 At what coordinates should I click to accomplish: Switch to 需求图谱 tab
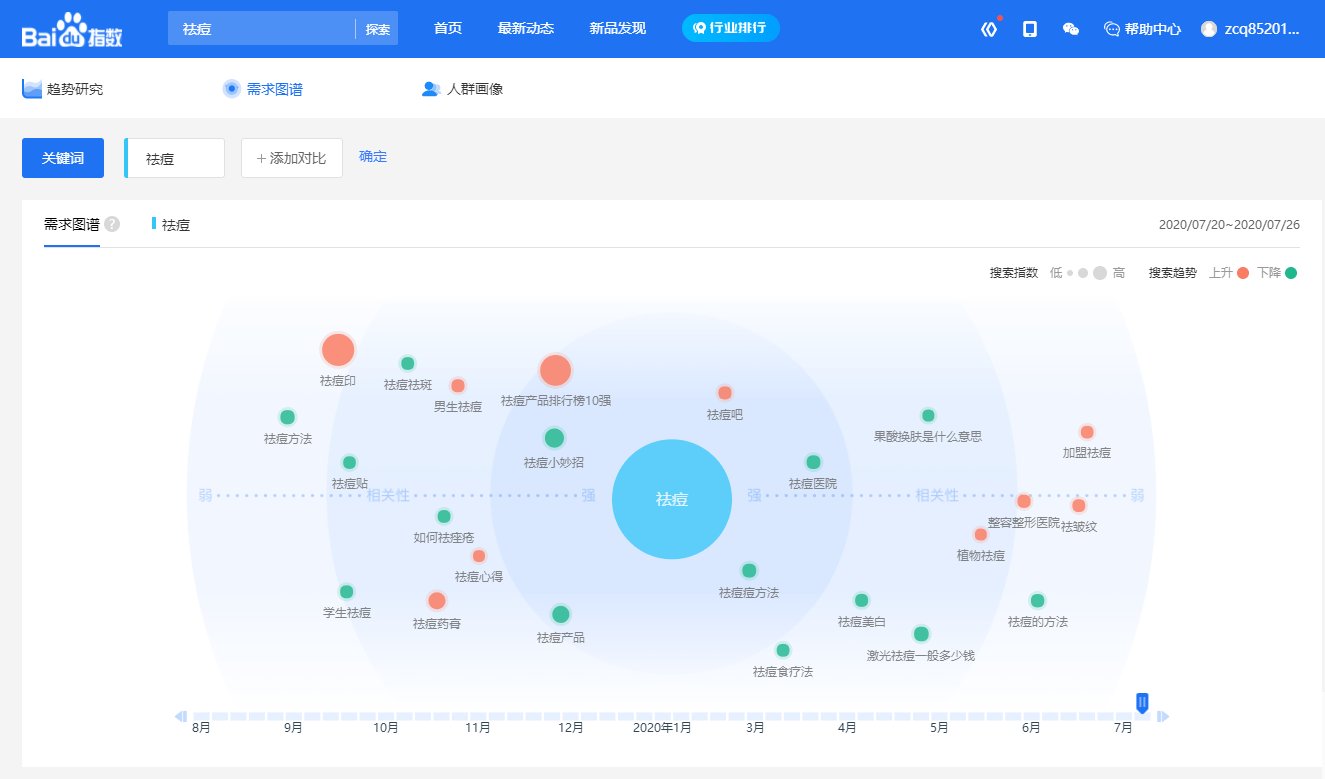click(x=263, y=89)
